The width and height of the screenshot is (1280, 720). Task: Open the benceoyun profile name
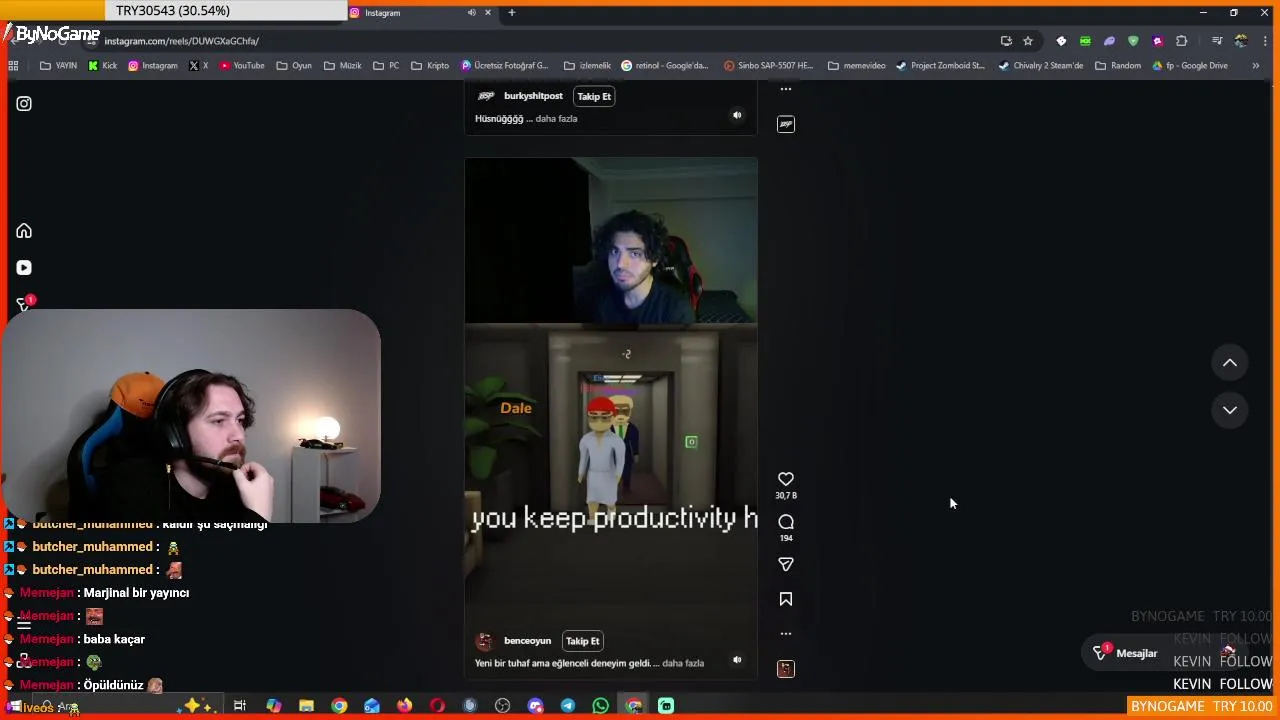click(527, 641)
